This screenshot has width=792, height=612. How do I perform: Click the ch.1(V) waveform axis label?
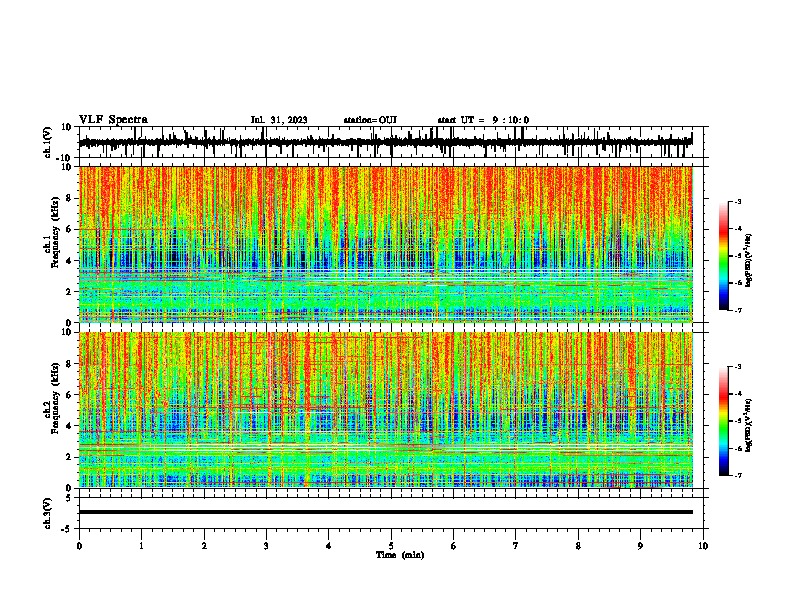click(48, 142)
